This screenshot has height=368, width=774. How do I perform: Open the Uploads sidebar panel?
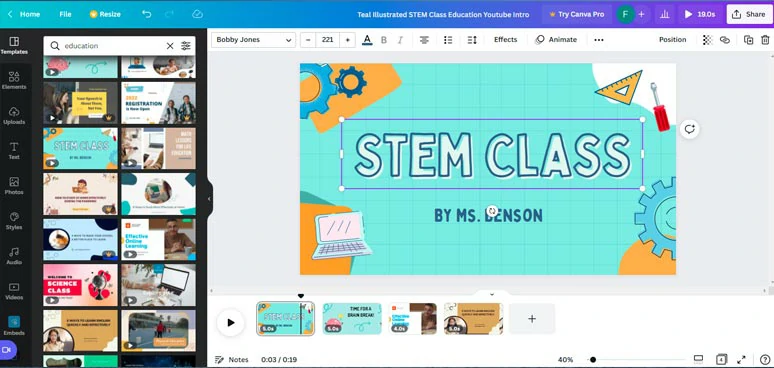[14, 115]
